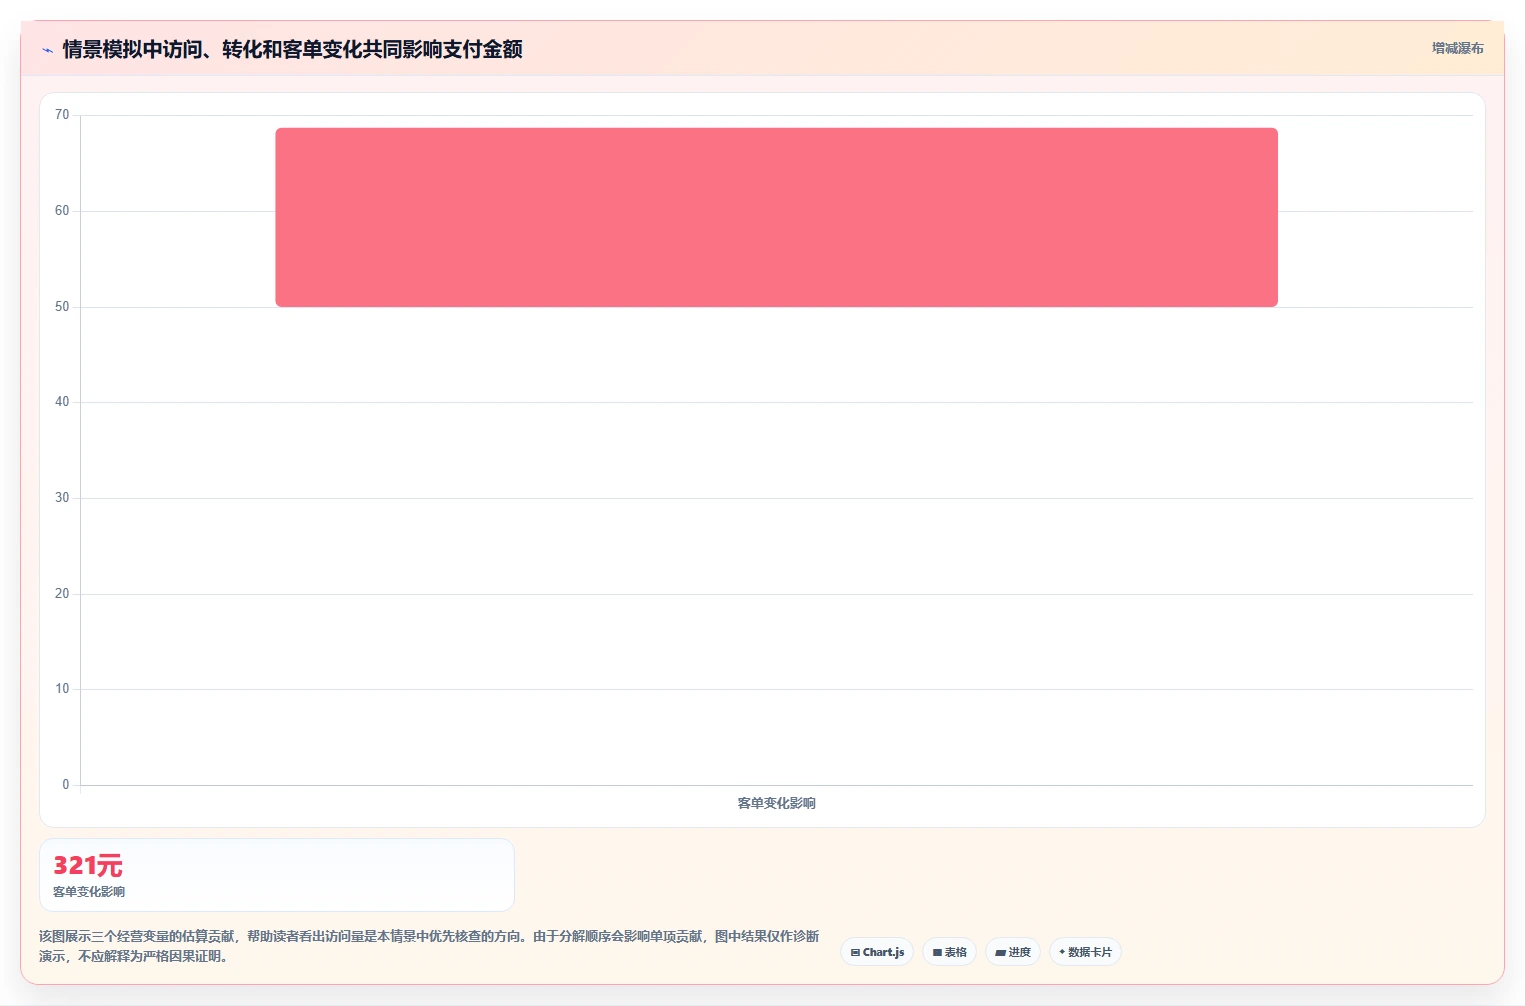Viewport: 1525px width, 1006px height.
Task: Click the chart title 情景模拟中访问、转化和客单变化共同影响支付金额
Action: click(x=292, y=49)
